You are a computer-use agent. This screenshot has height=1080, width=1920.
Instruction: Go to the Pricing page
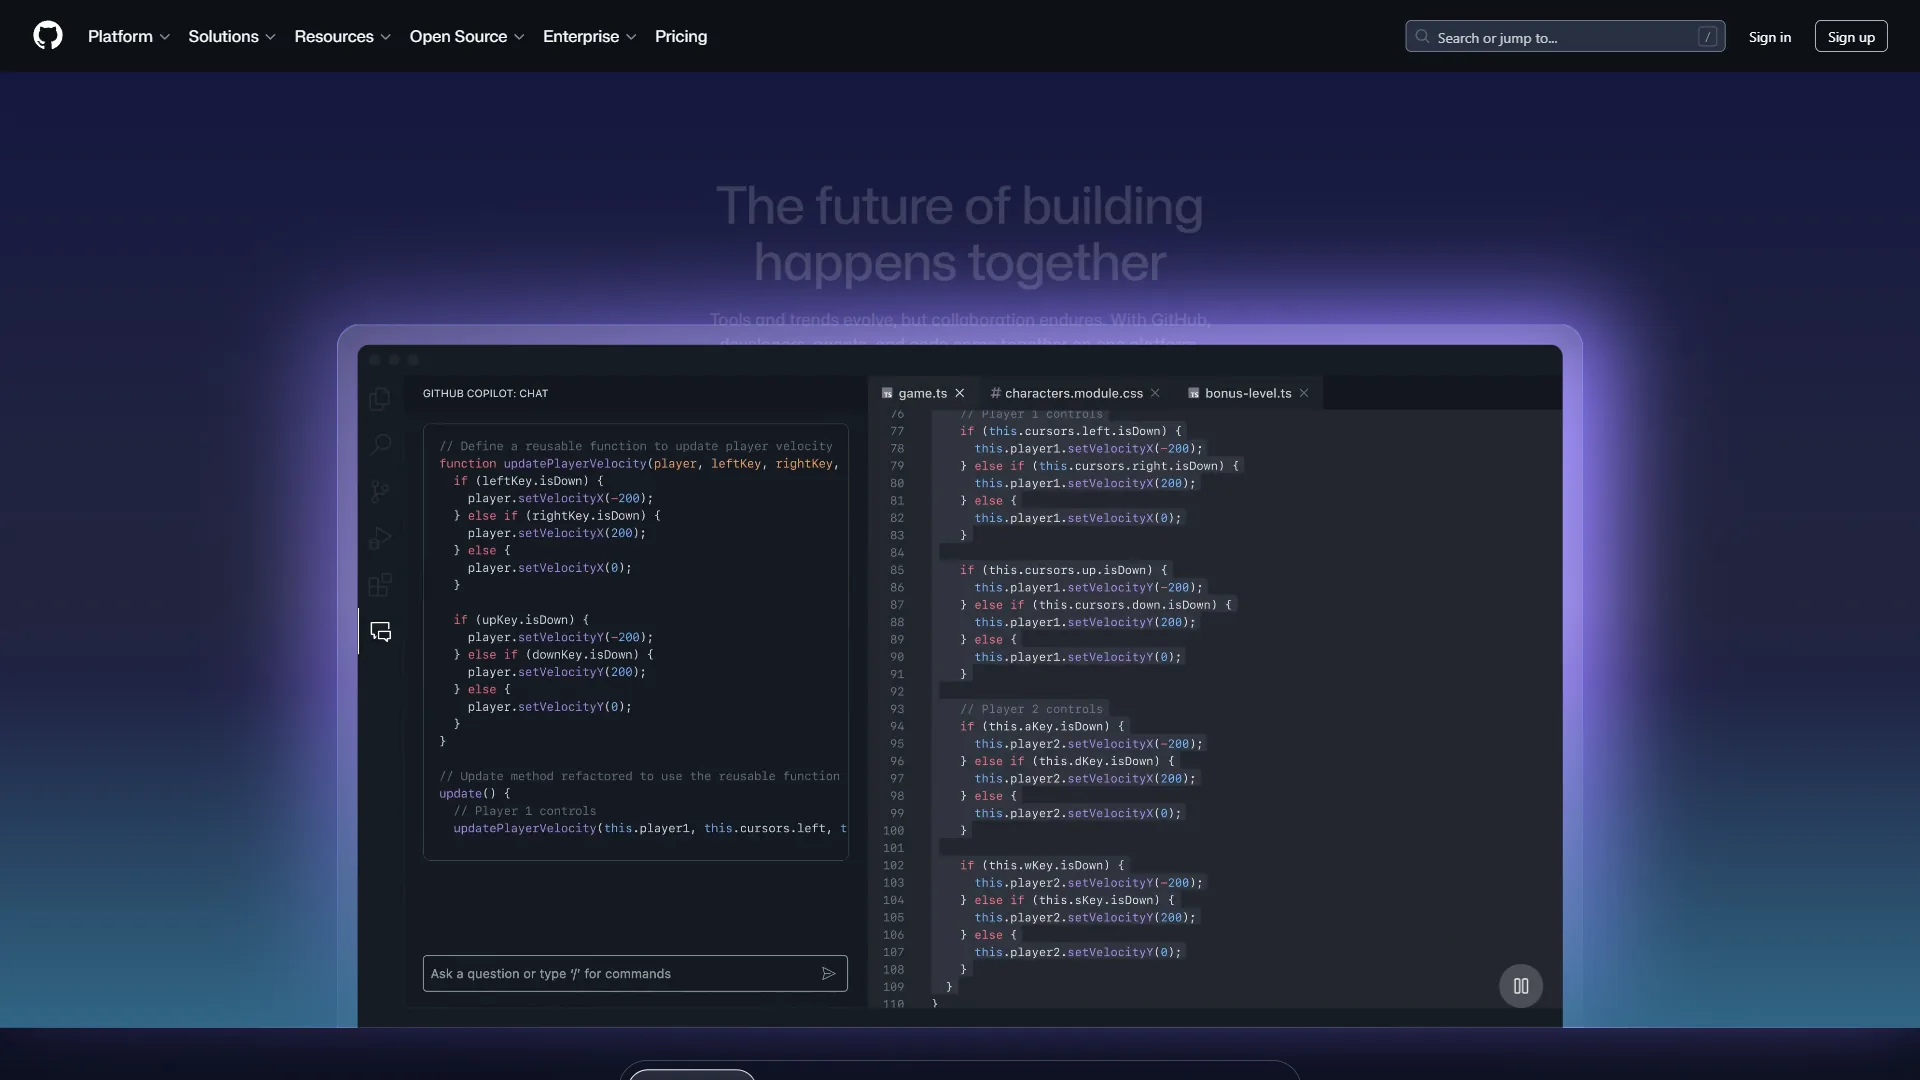pos(681,36)
